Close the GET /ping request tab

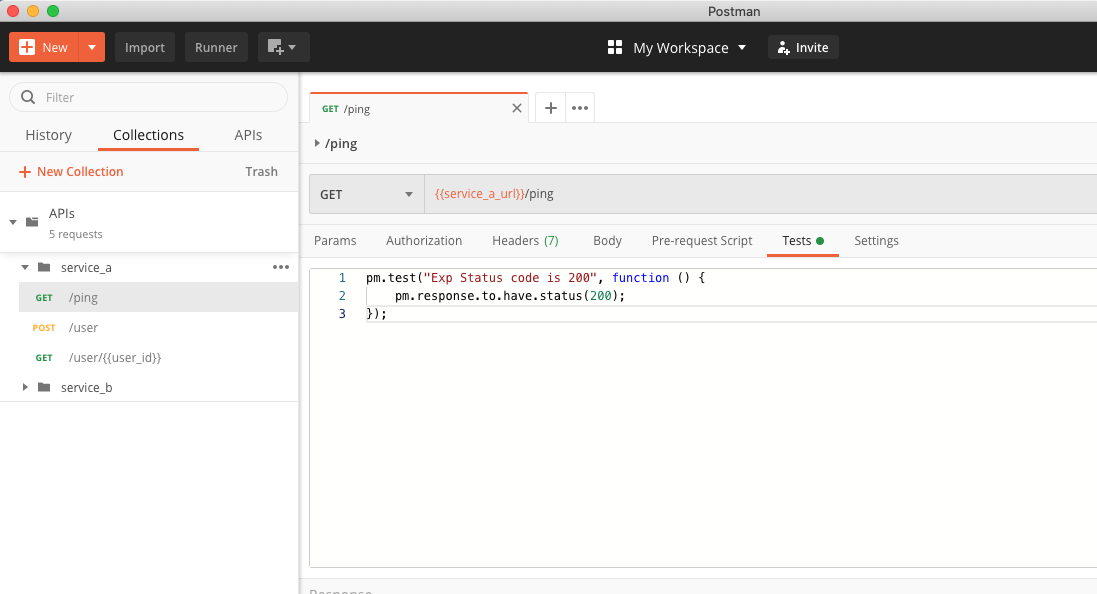pyautogui.click(x=517, y=108)
